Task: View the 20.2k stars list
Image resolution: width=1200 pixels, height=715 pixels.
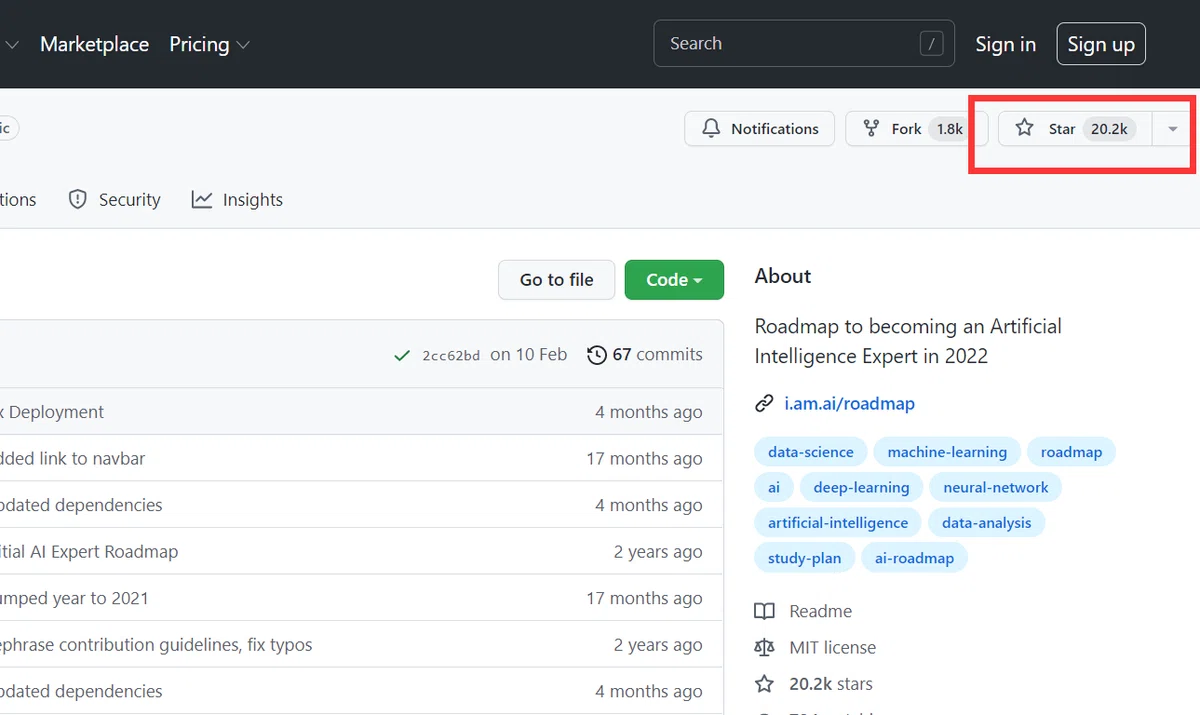Action: pos(813,685)
